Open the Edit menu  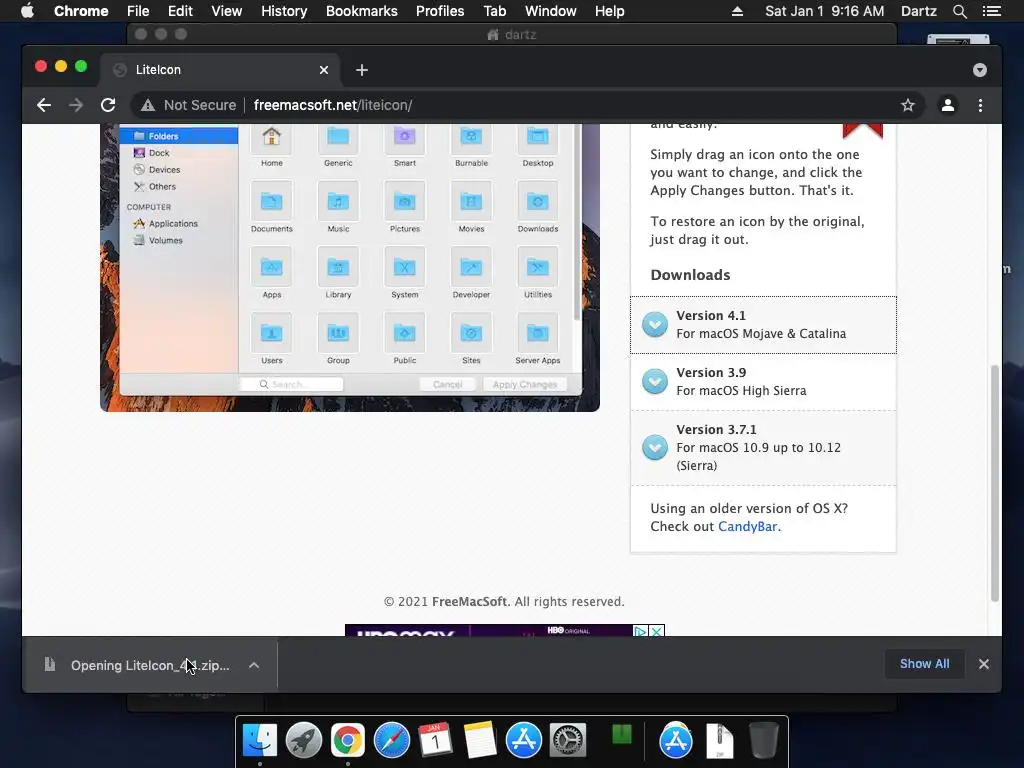click(180, 11)
